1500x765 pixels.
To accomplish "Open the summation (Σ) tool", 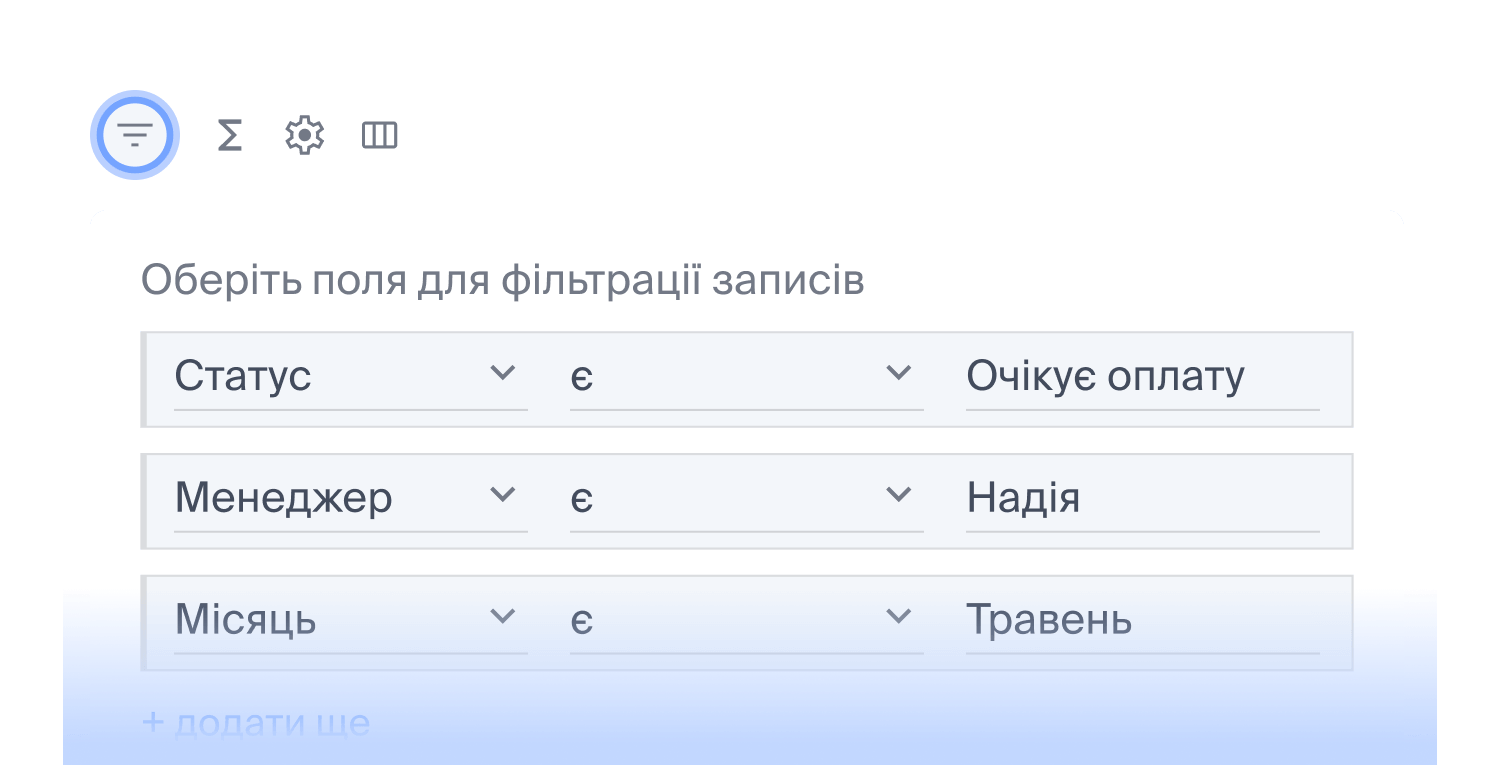I will [228, 134].
